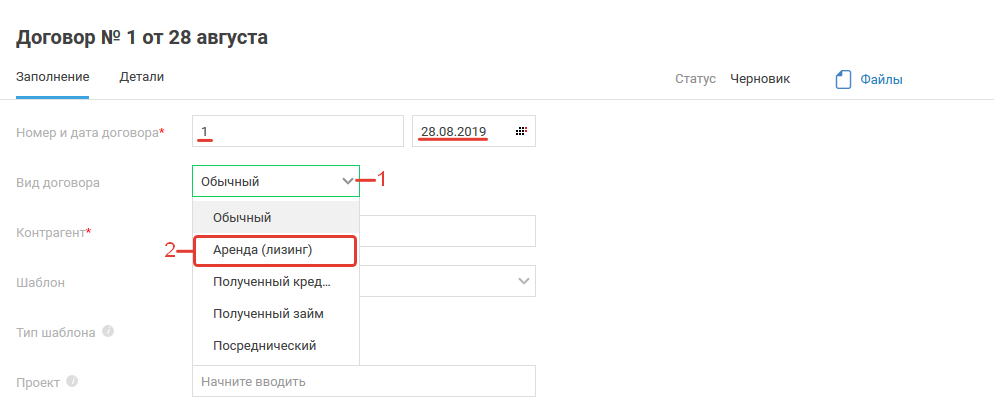Click the help icon beside Проект

pyautogui.click(x=72, y=381)
